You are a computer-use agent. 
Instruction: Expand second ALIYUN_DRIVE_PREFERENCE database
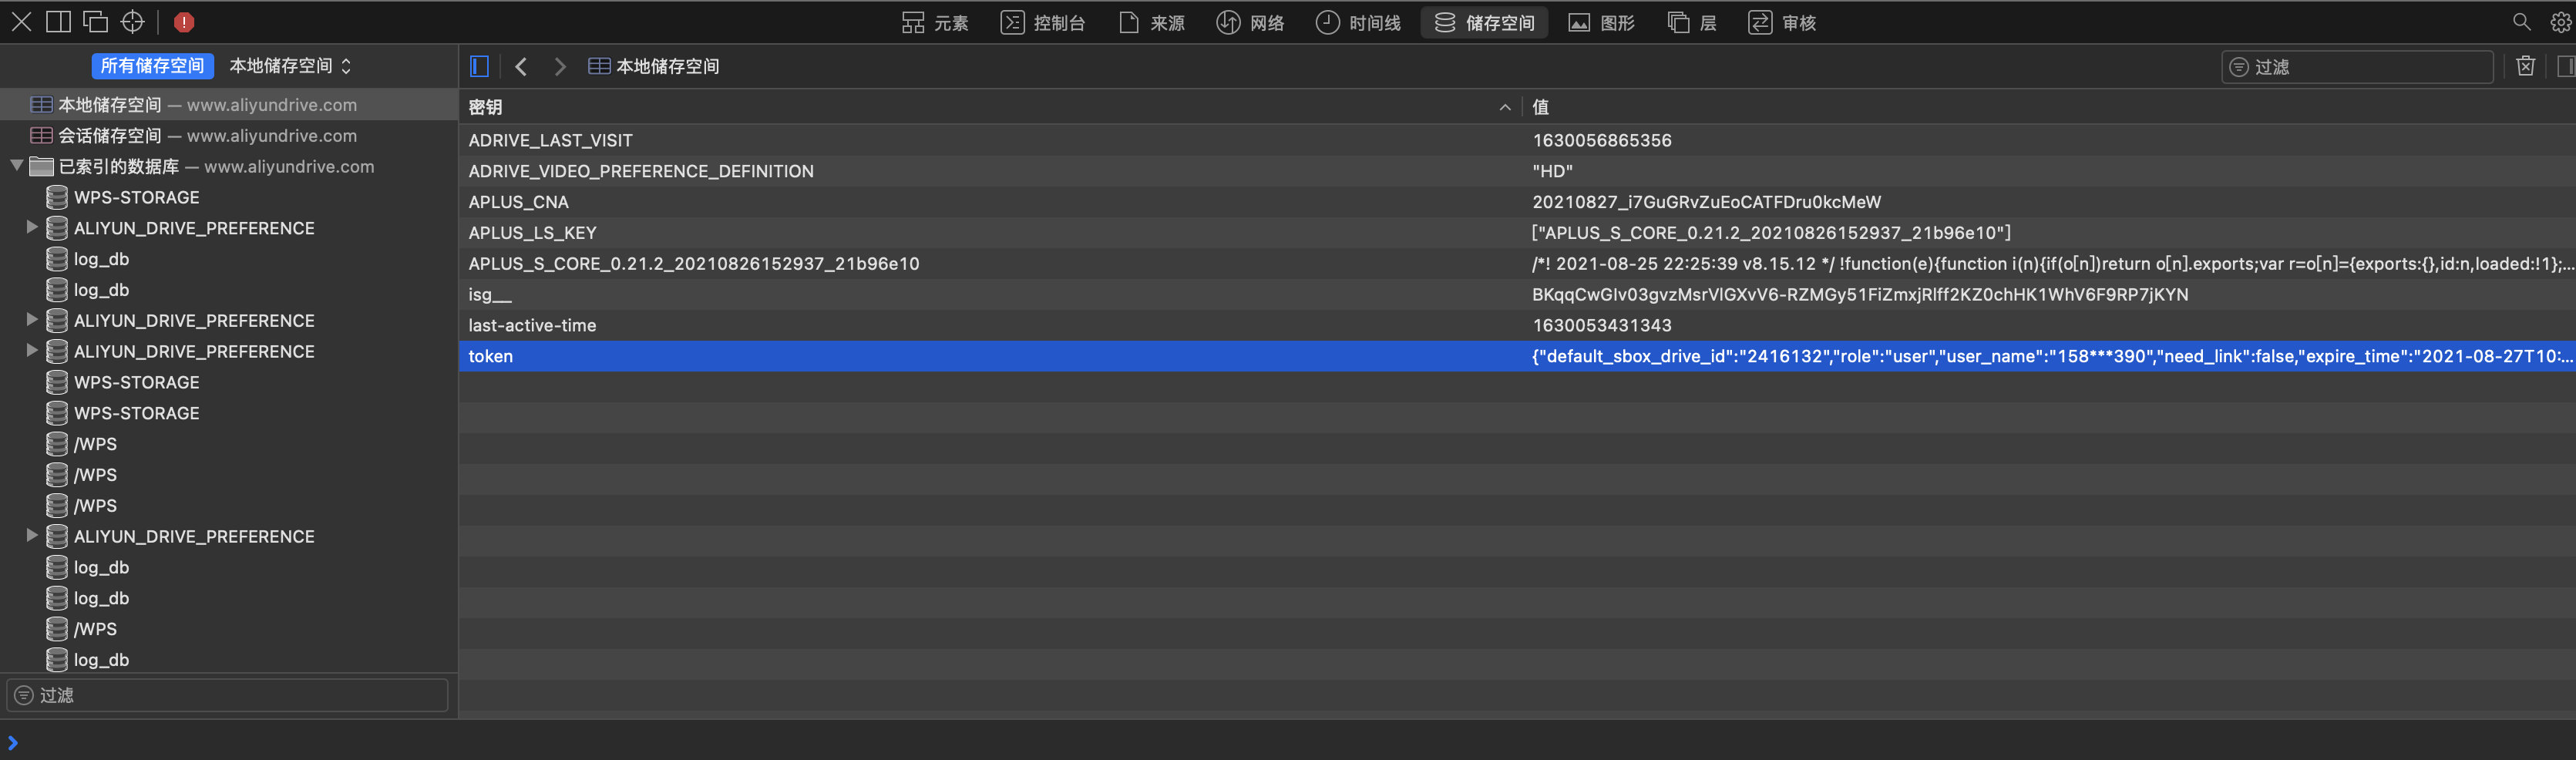click(x=32, y=320)
